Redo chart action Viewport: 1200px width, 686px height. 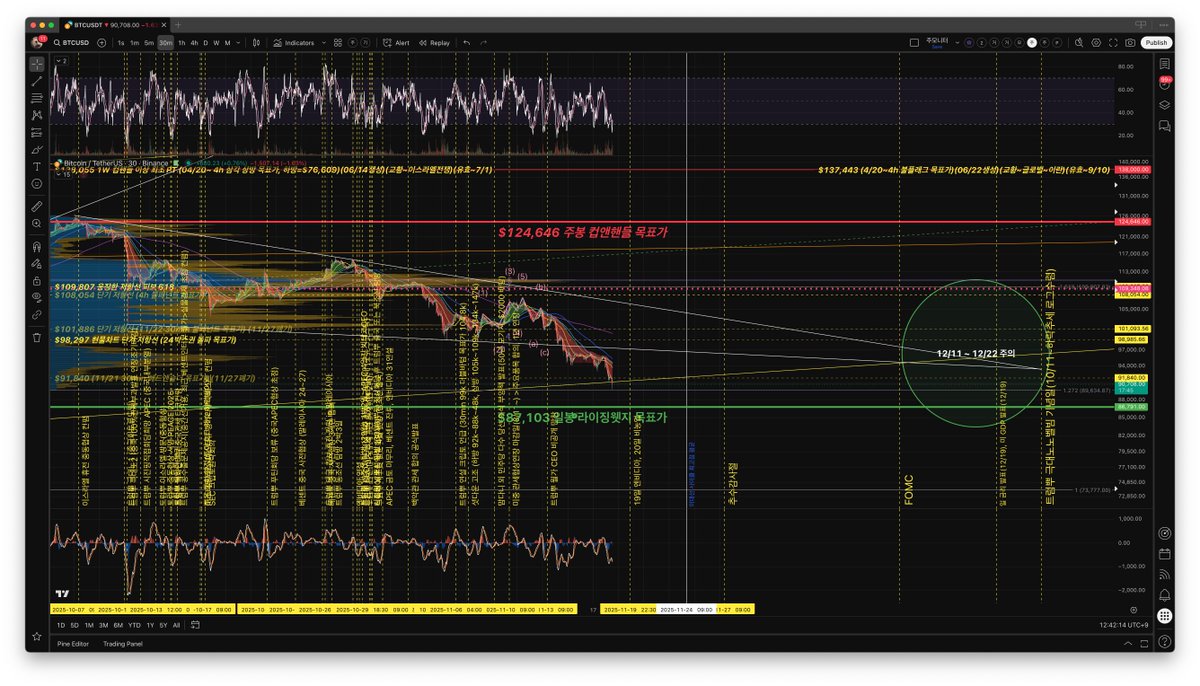pos(484,43)
